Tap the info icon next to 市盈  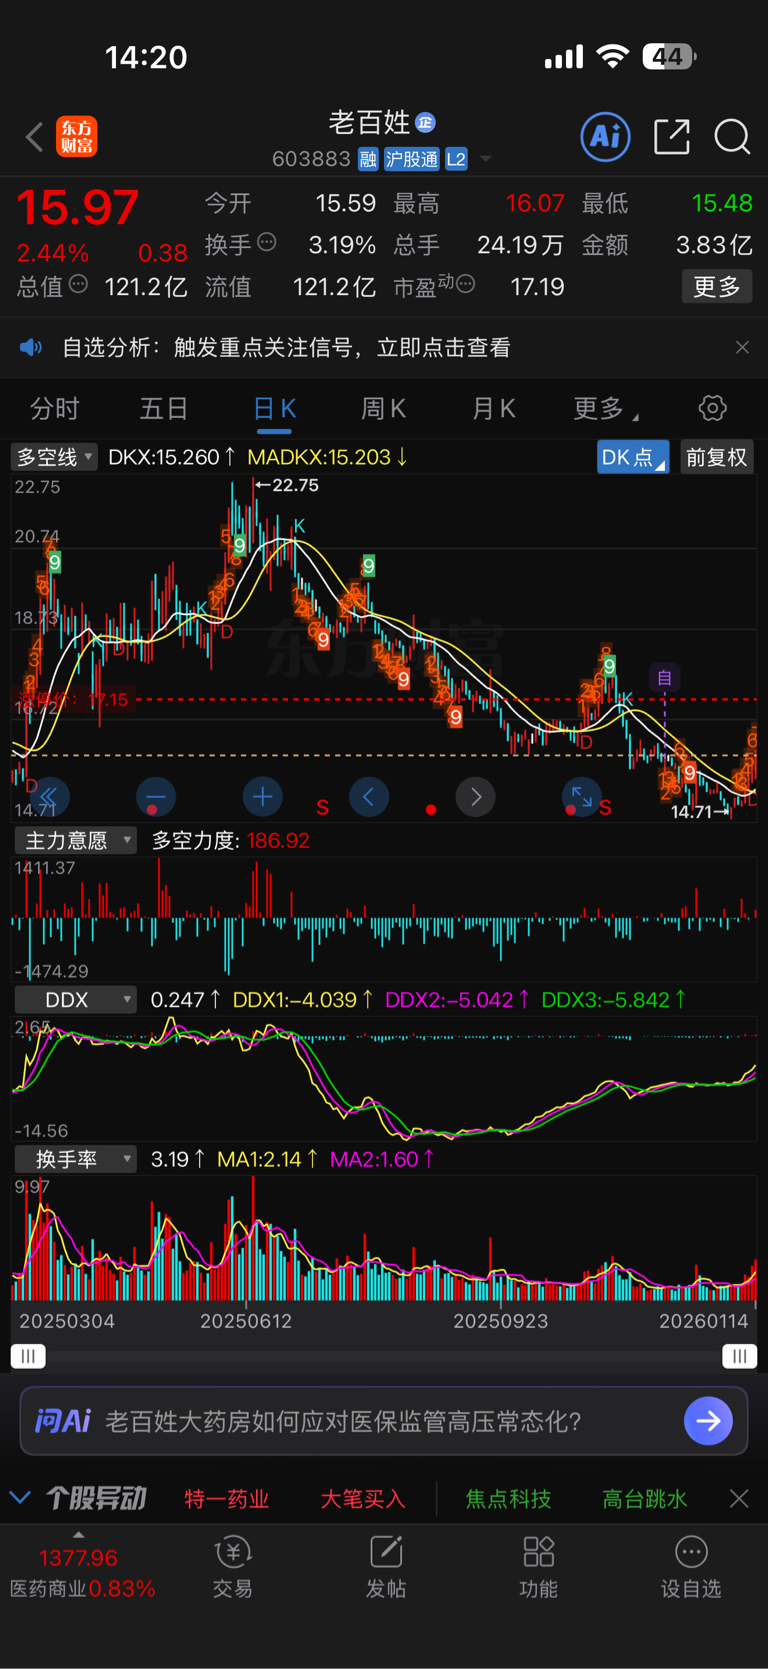coord(465,285)
